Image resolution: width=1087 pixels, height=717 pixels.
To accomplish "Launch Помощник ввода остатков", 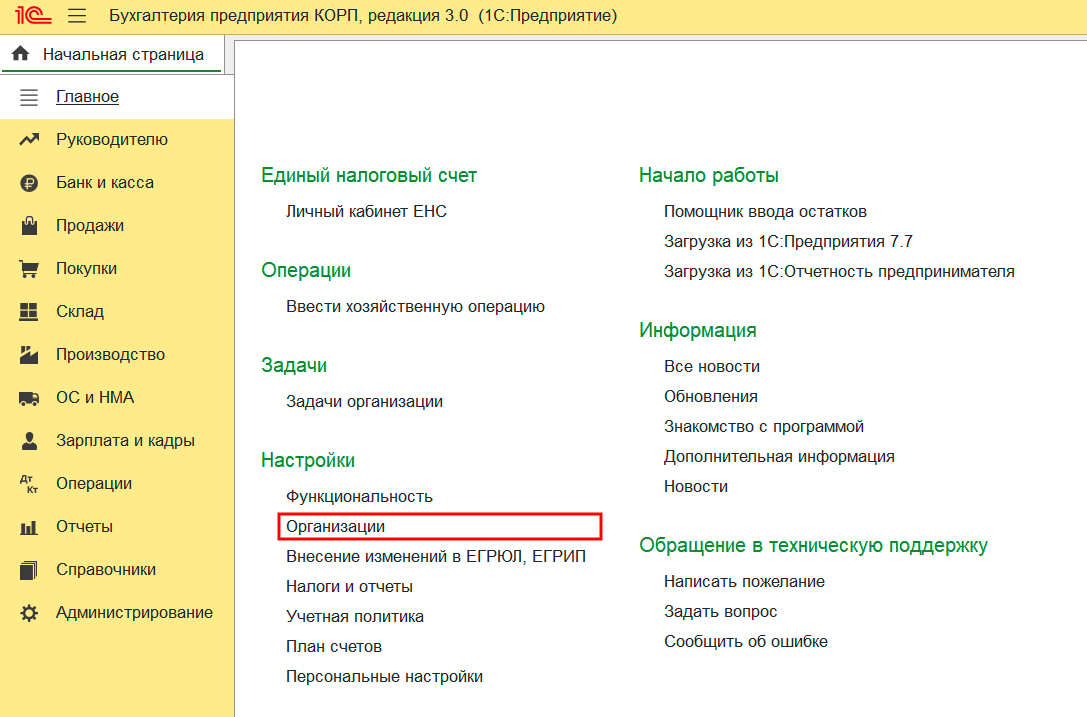I will click(765, 211).
